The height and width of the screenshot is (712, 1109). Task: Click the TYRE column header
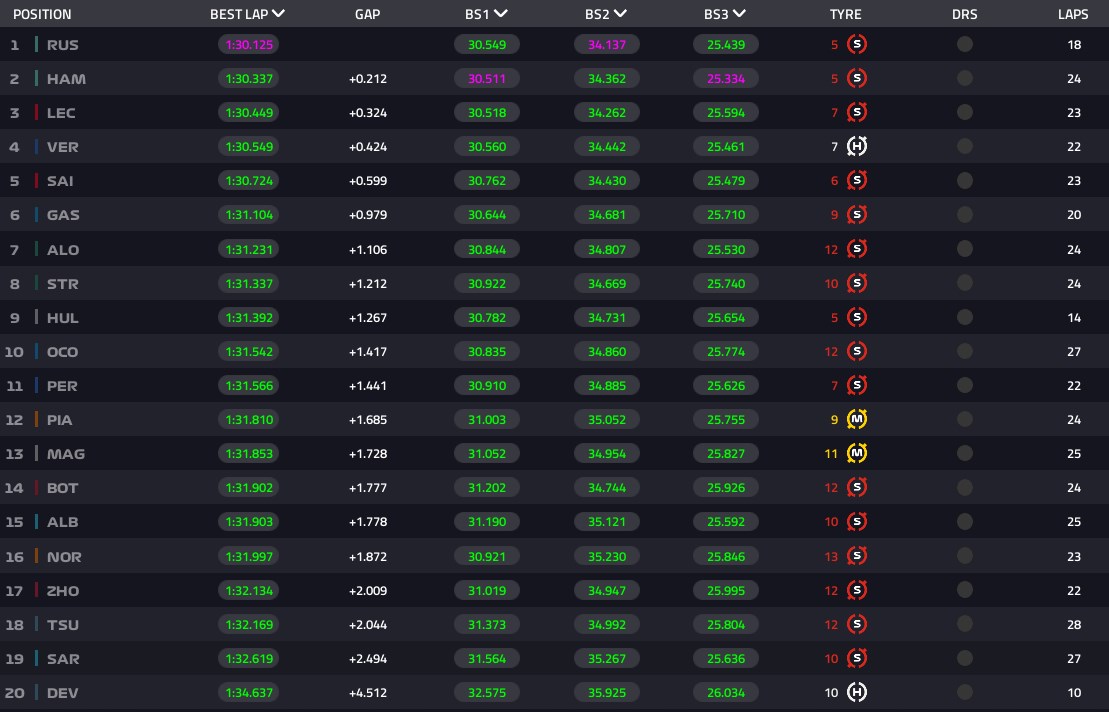tap(845, 14)
